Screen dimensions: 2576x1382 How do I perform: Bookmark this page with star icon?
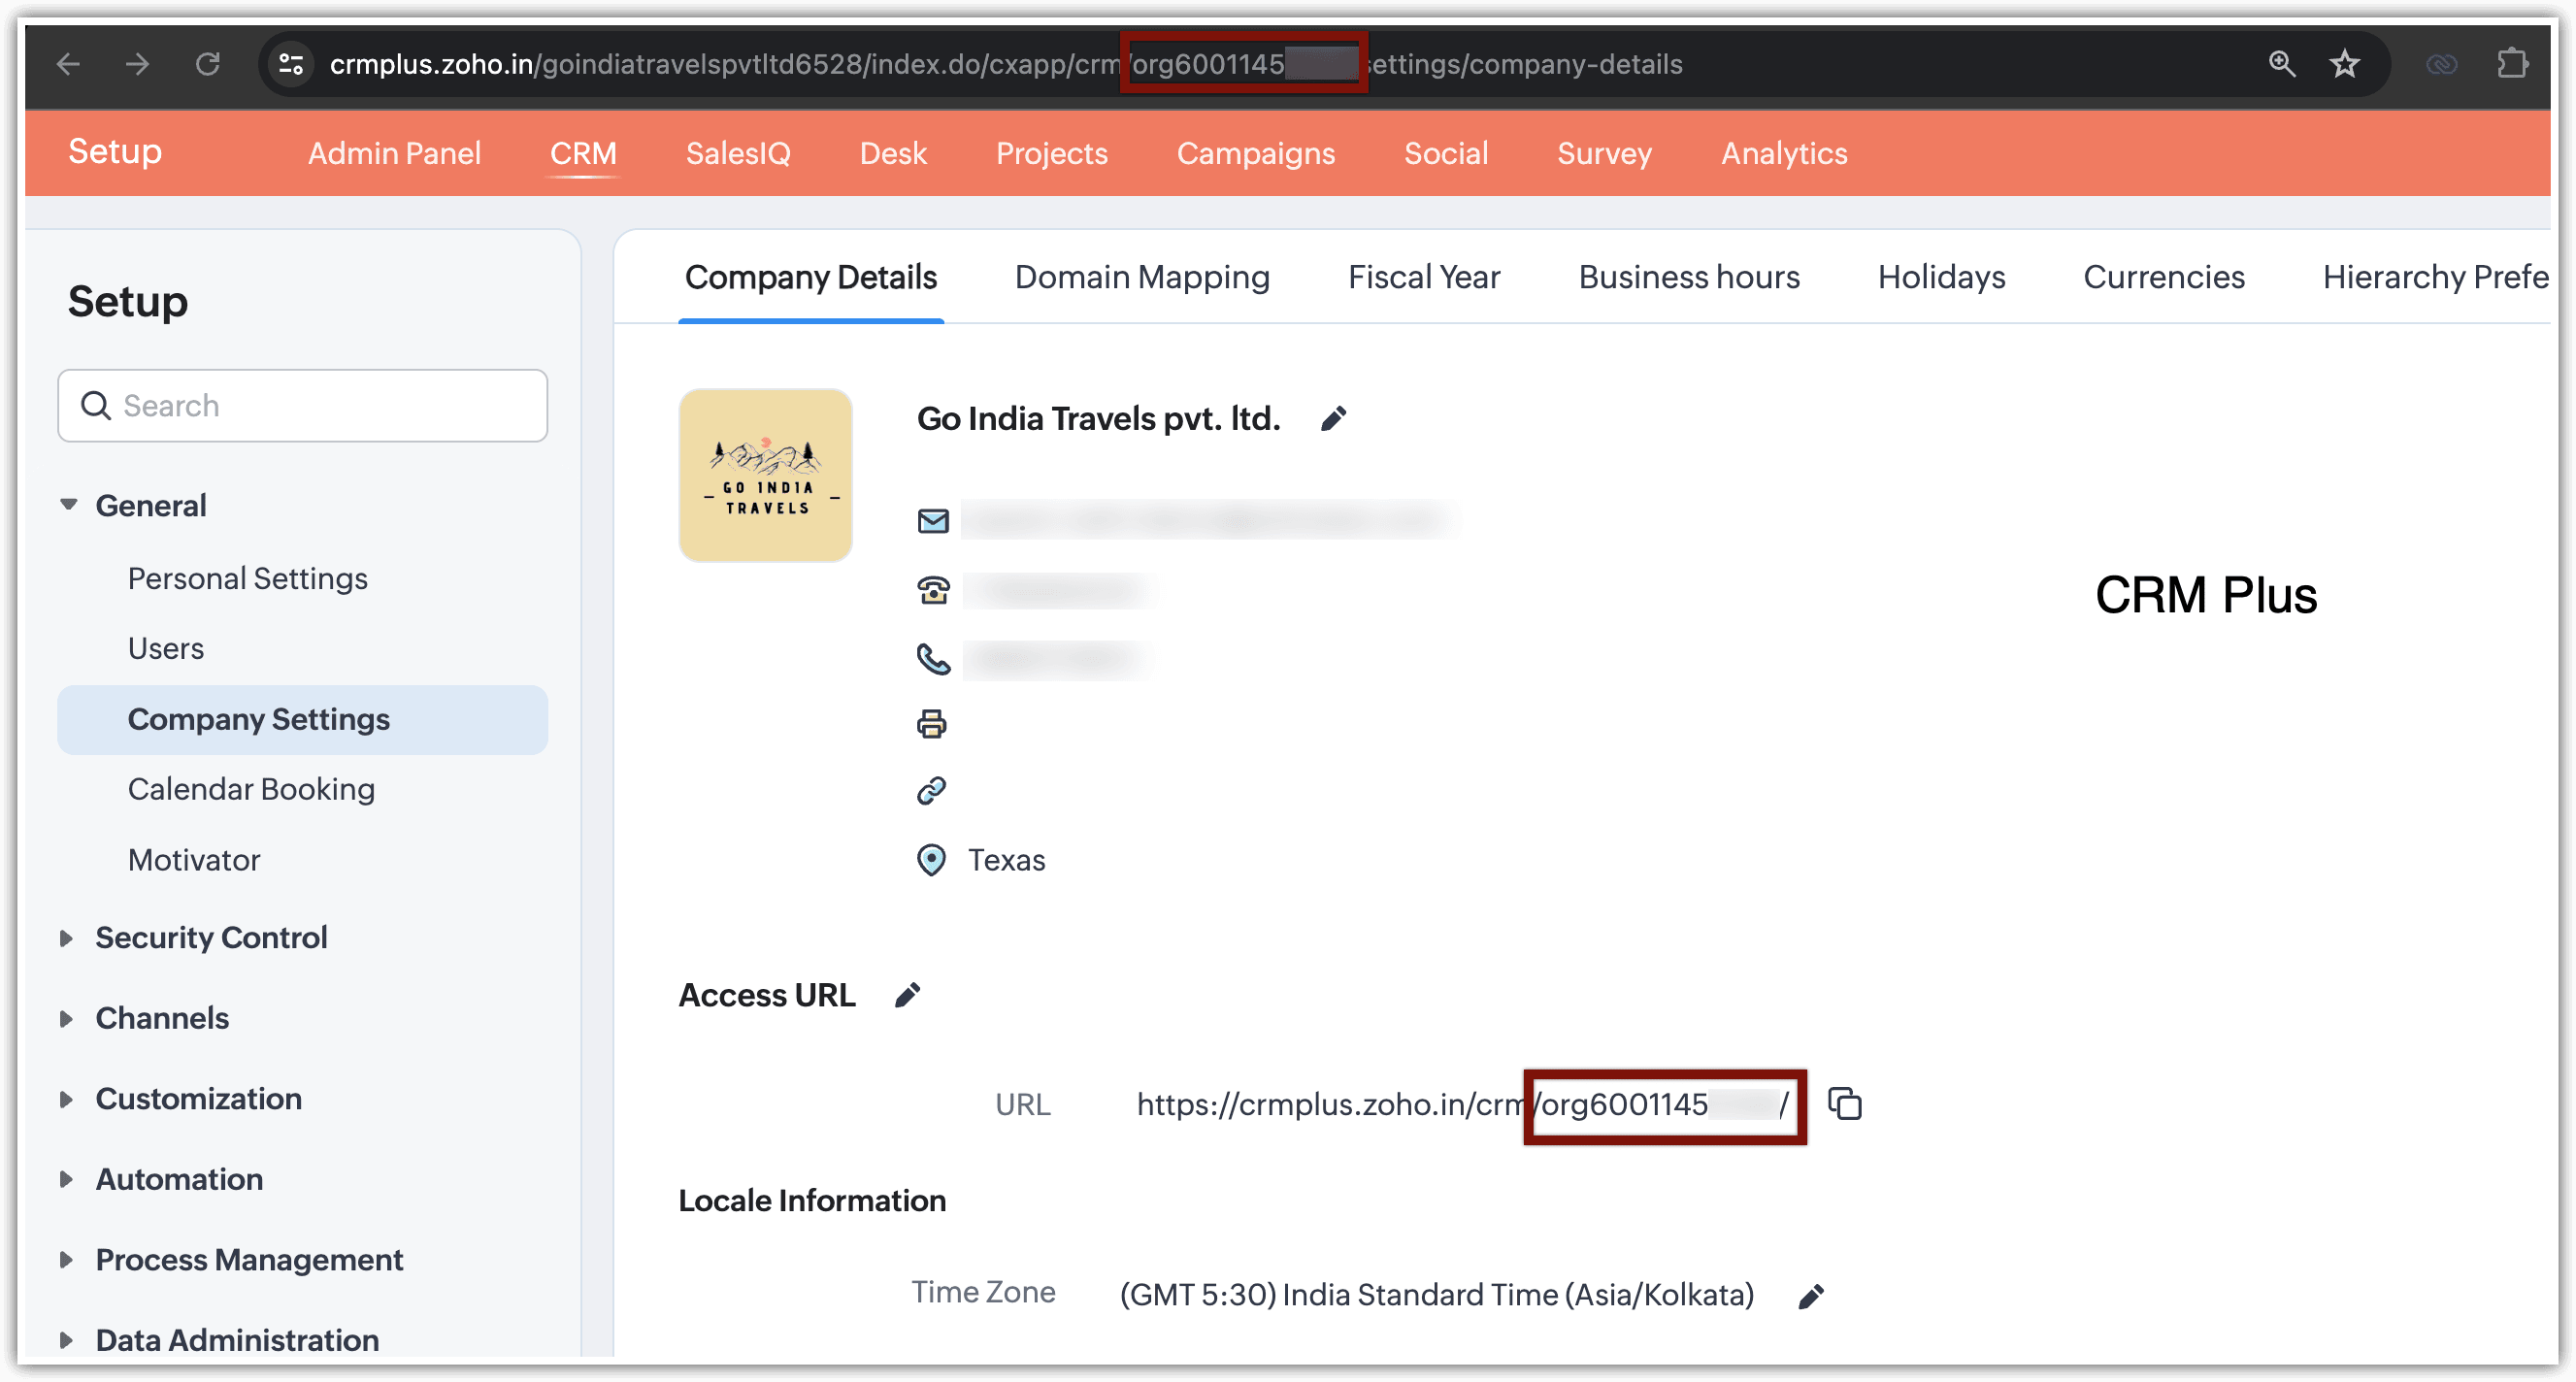click(2344, 65)
